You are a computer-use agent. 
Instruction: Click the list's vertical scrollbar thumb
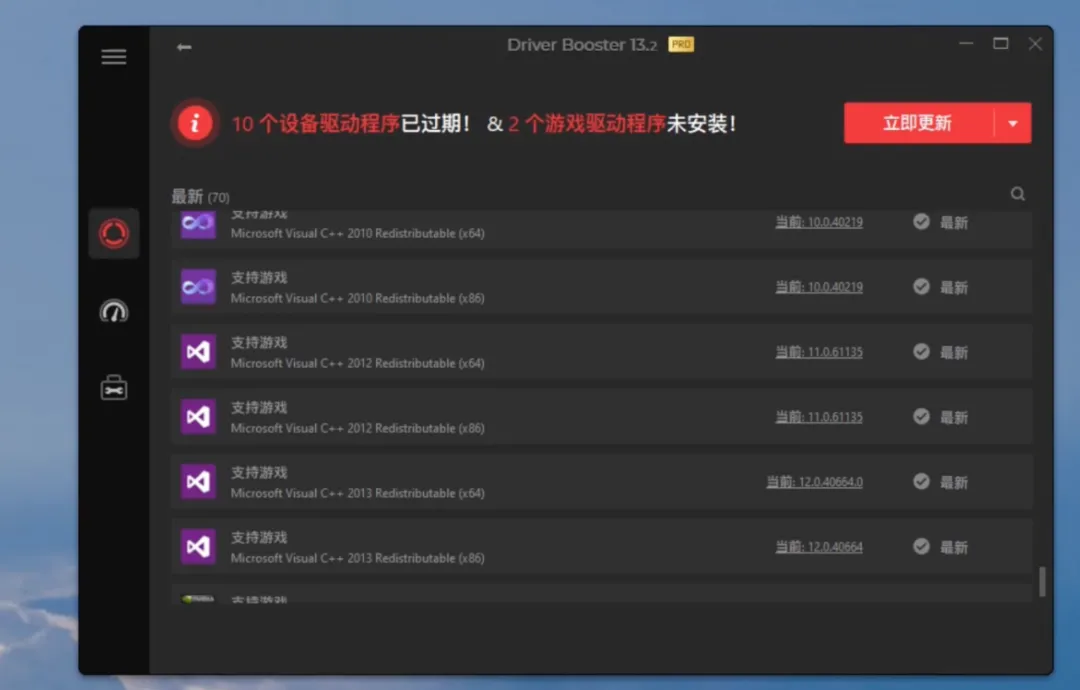pos(1042,582)
